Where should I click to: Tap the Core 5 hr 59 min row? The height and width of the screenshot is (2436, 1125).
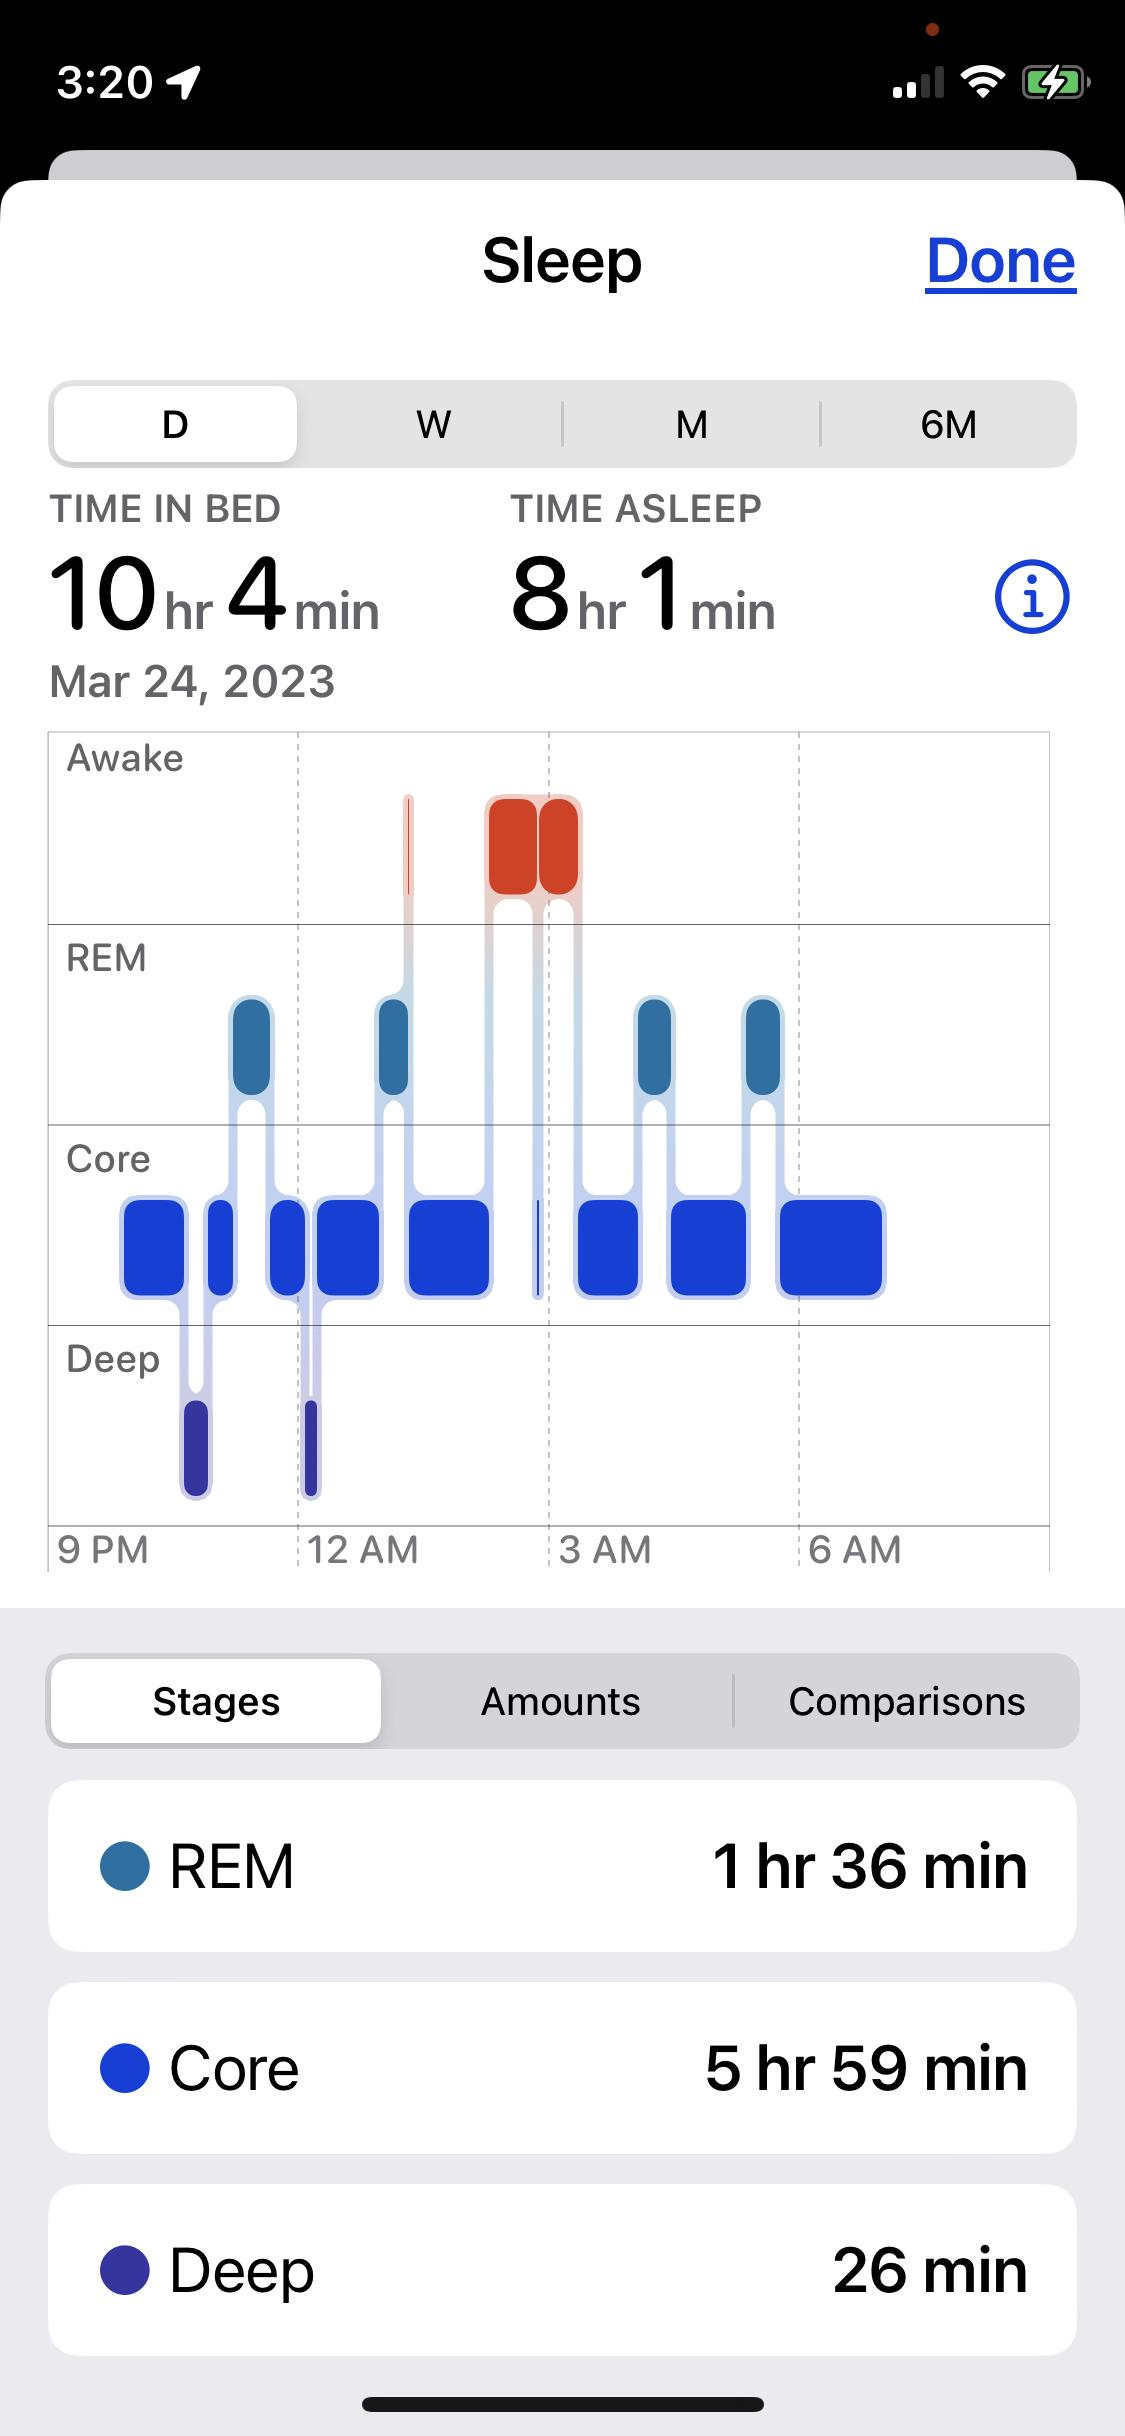pos(562,2068)
